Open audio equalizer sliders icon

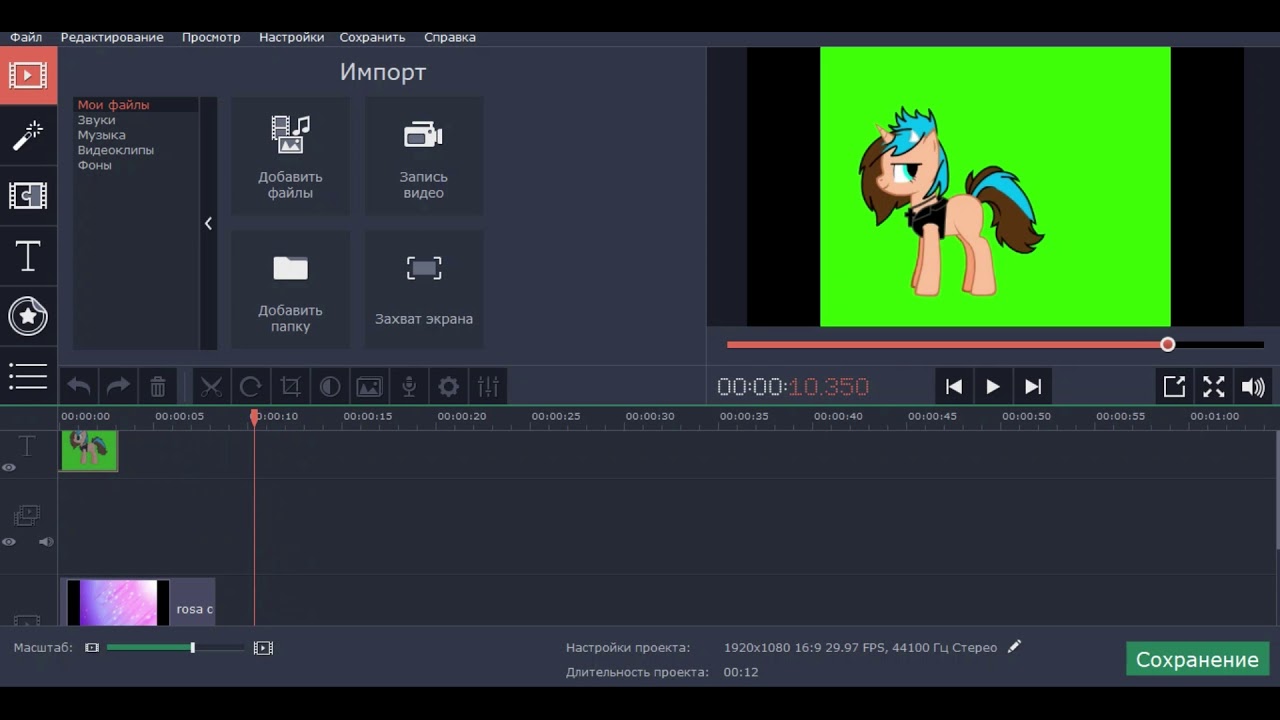tap(488, 386)
